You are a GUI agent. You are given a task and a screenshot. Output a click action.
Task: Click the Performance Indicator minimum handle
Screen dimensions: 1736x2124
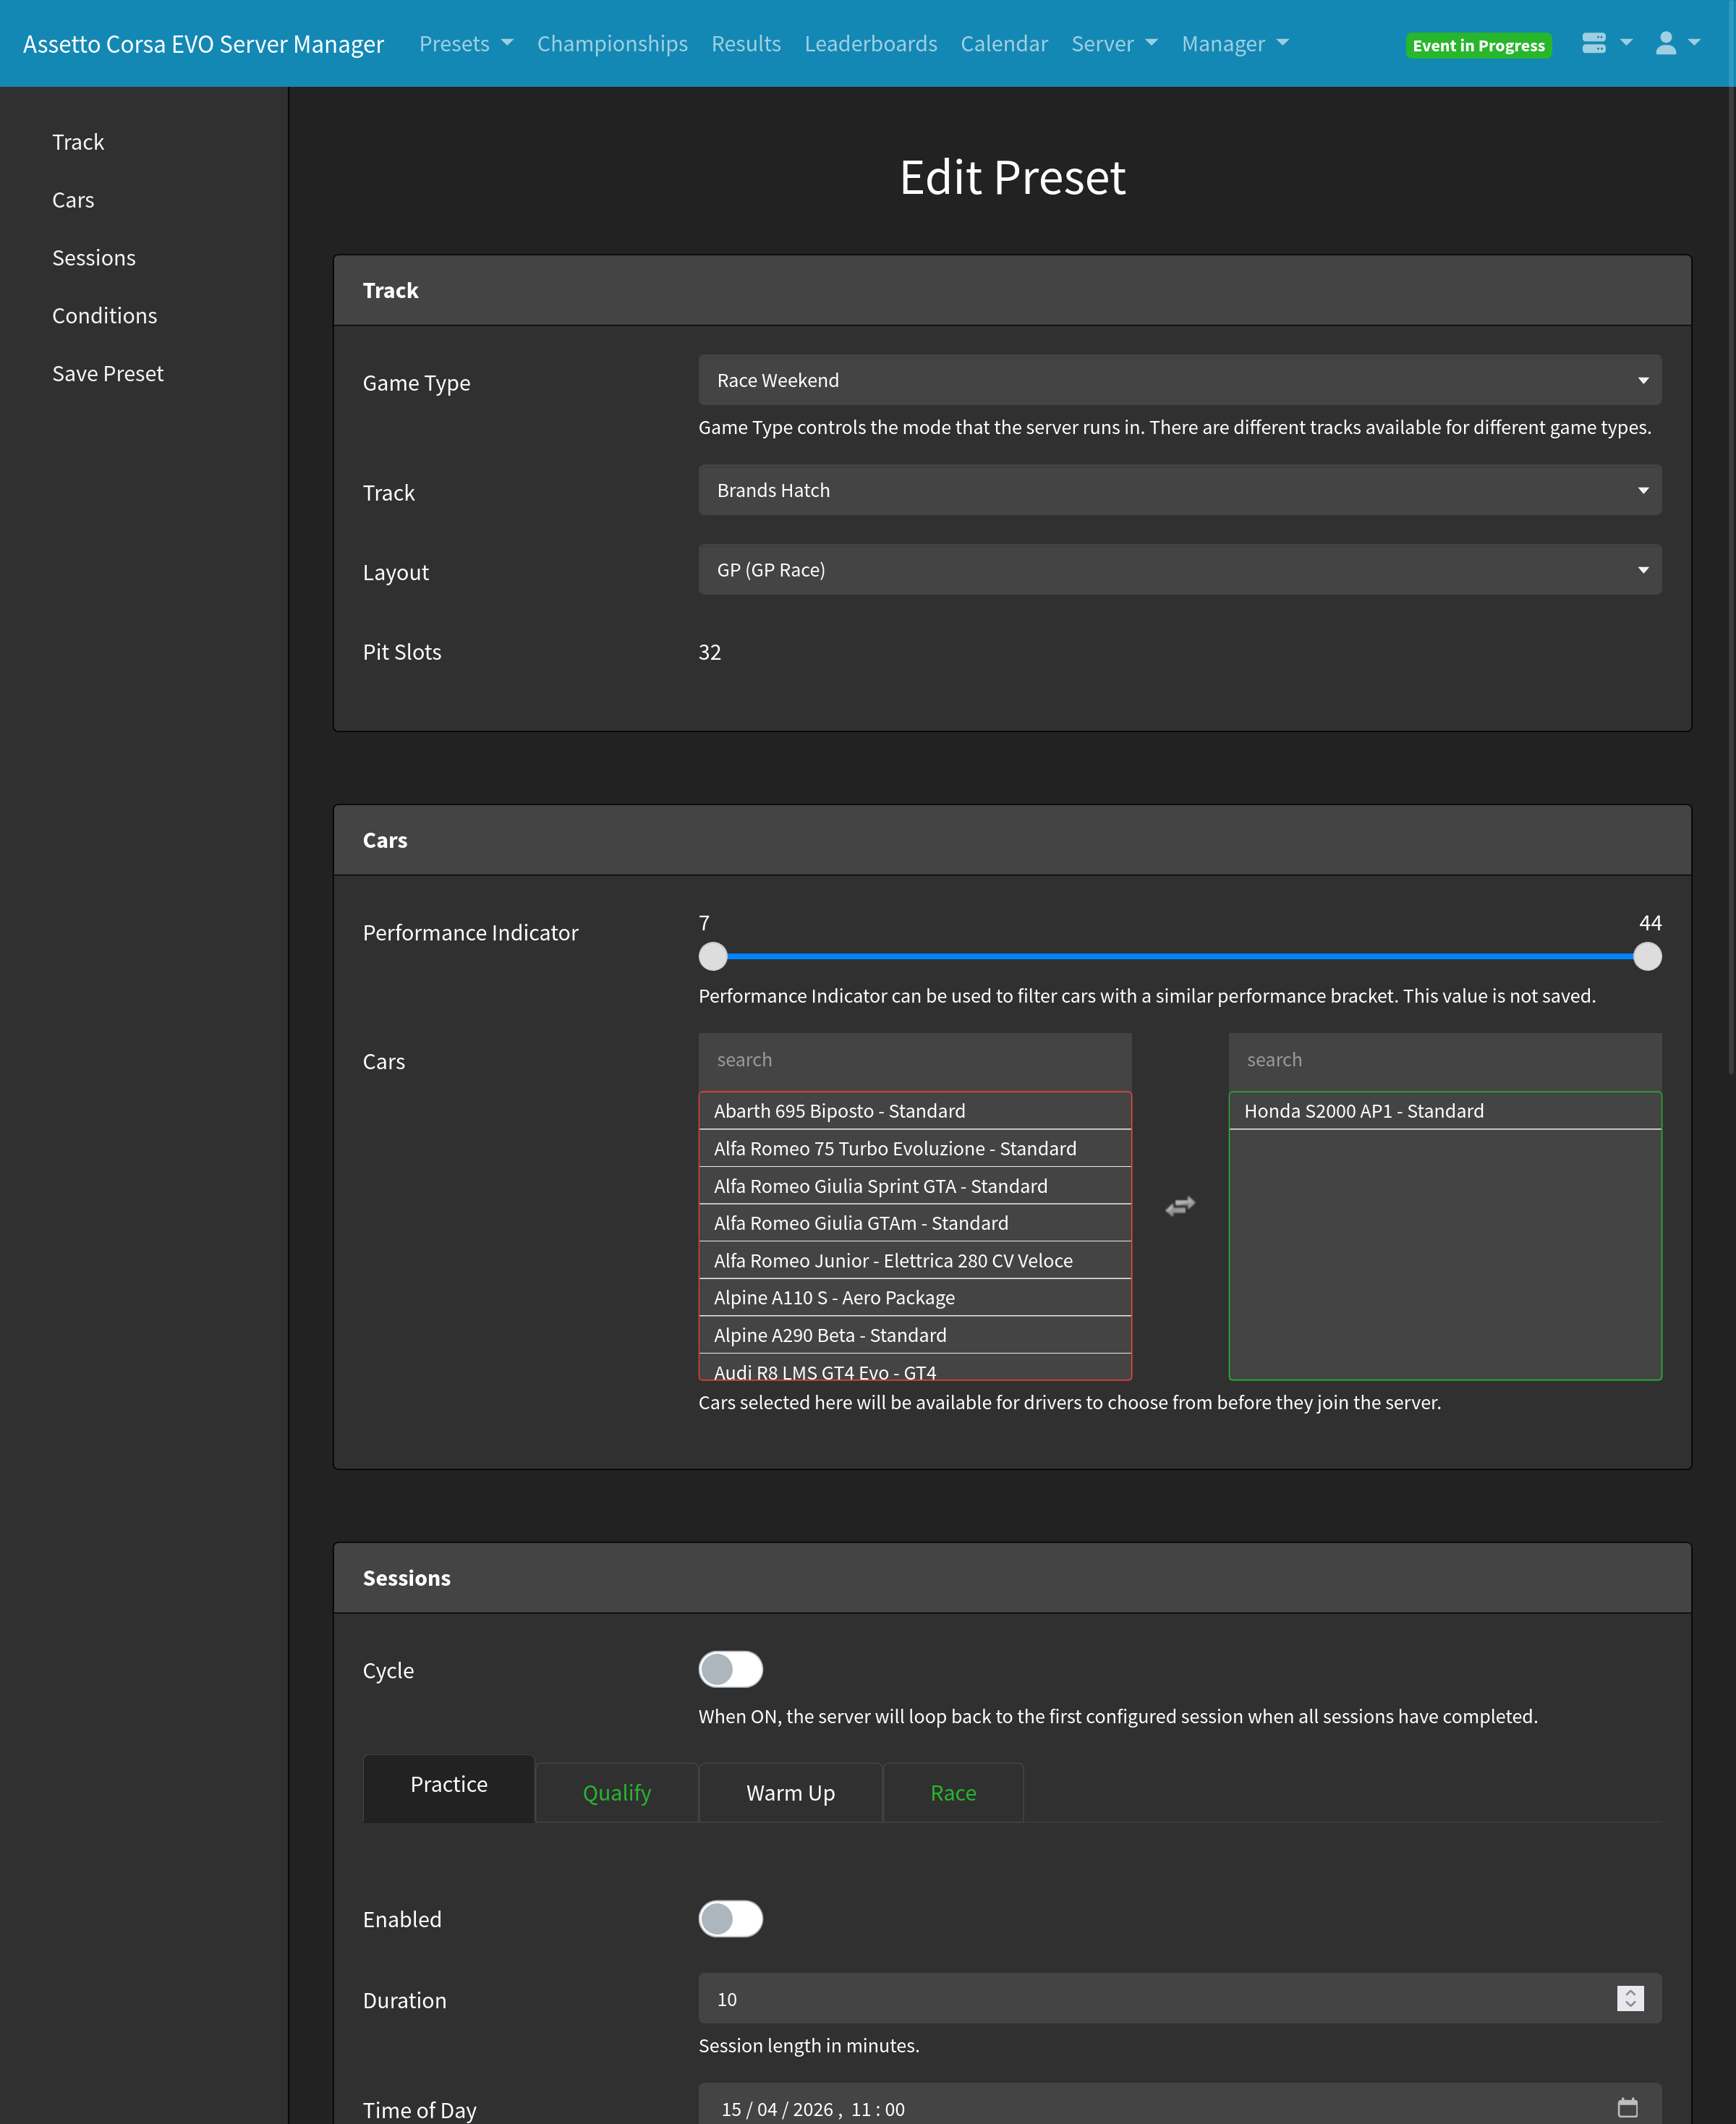pos(713,956)
